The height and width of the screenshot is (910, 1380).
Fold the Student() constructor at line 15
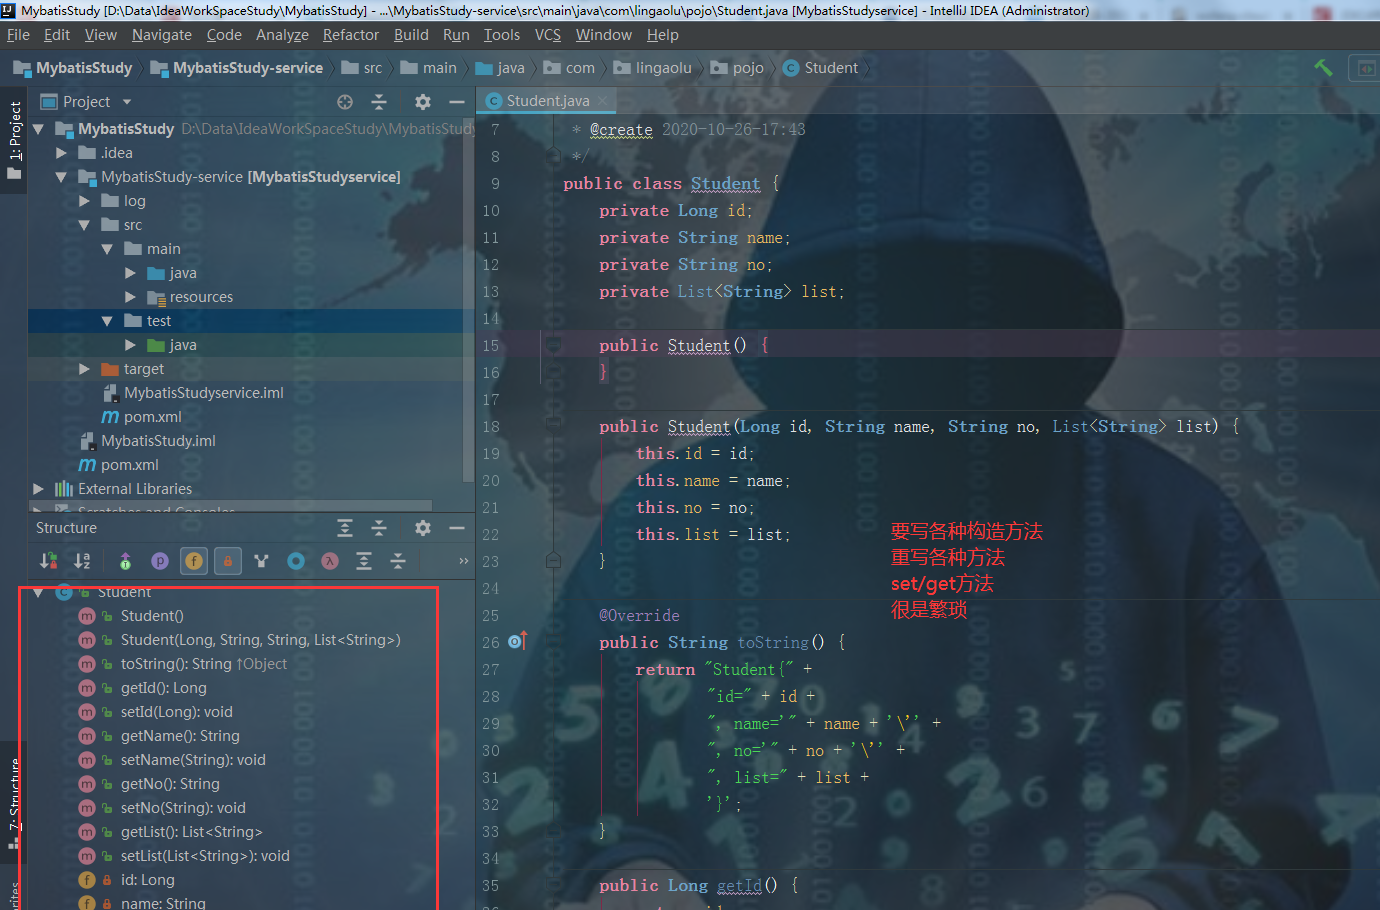coord(553,345)
